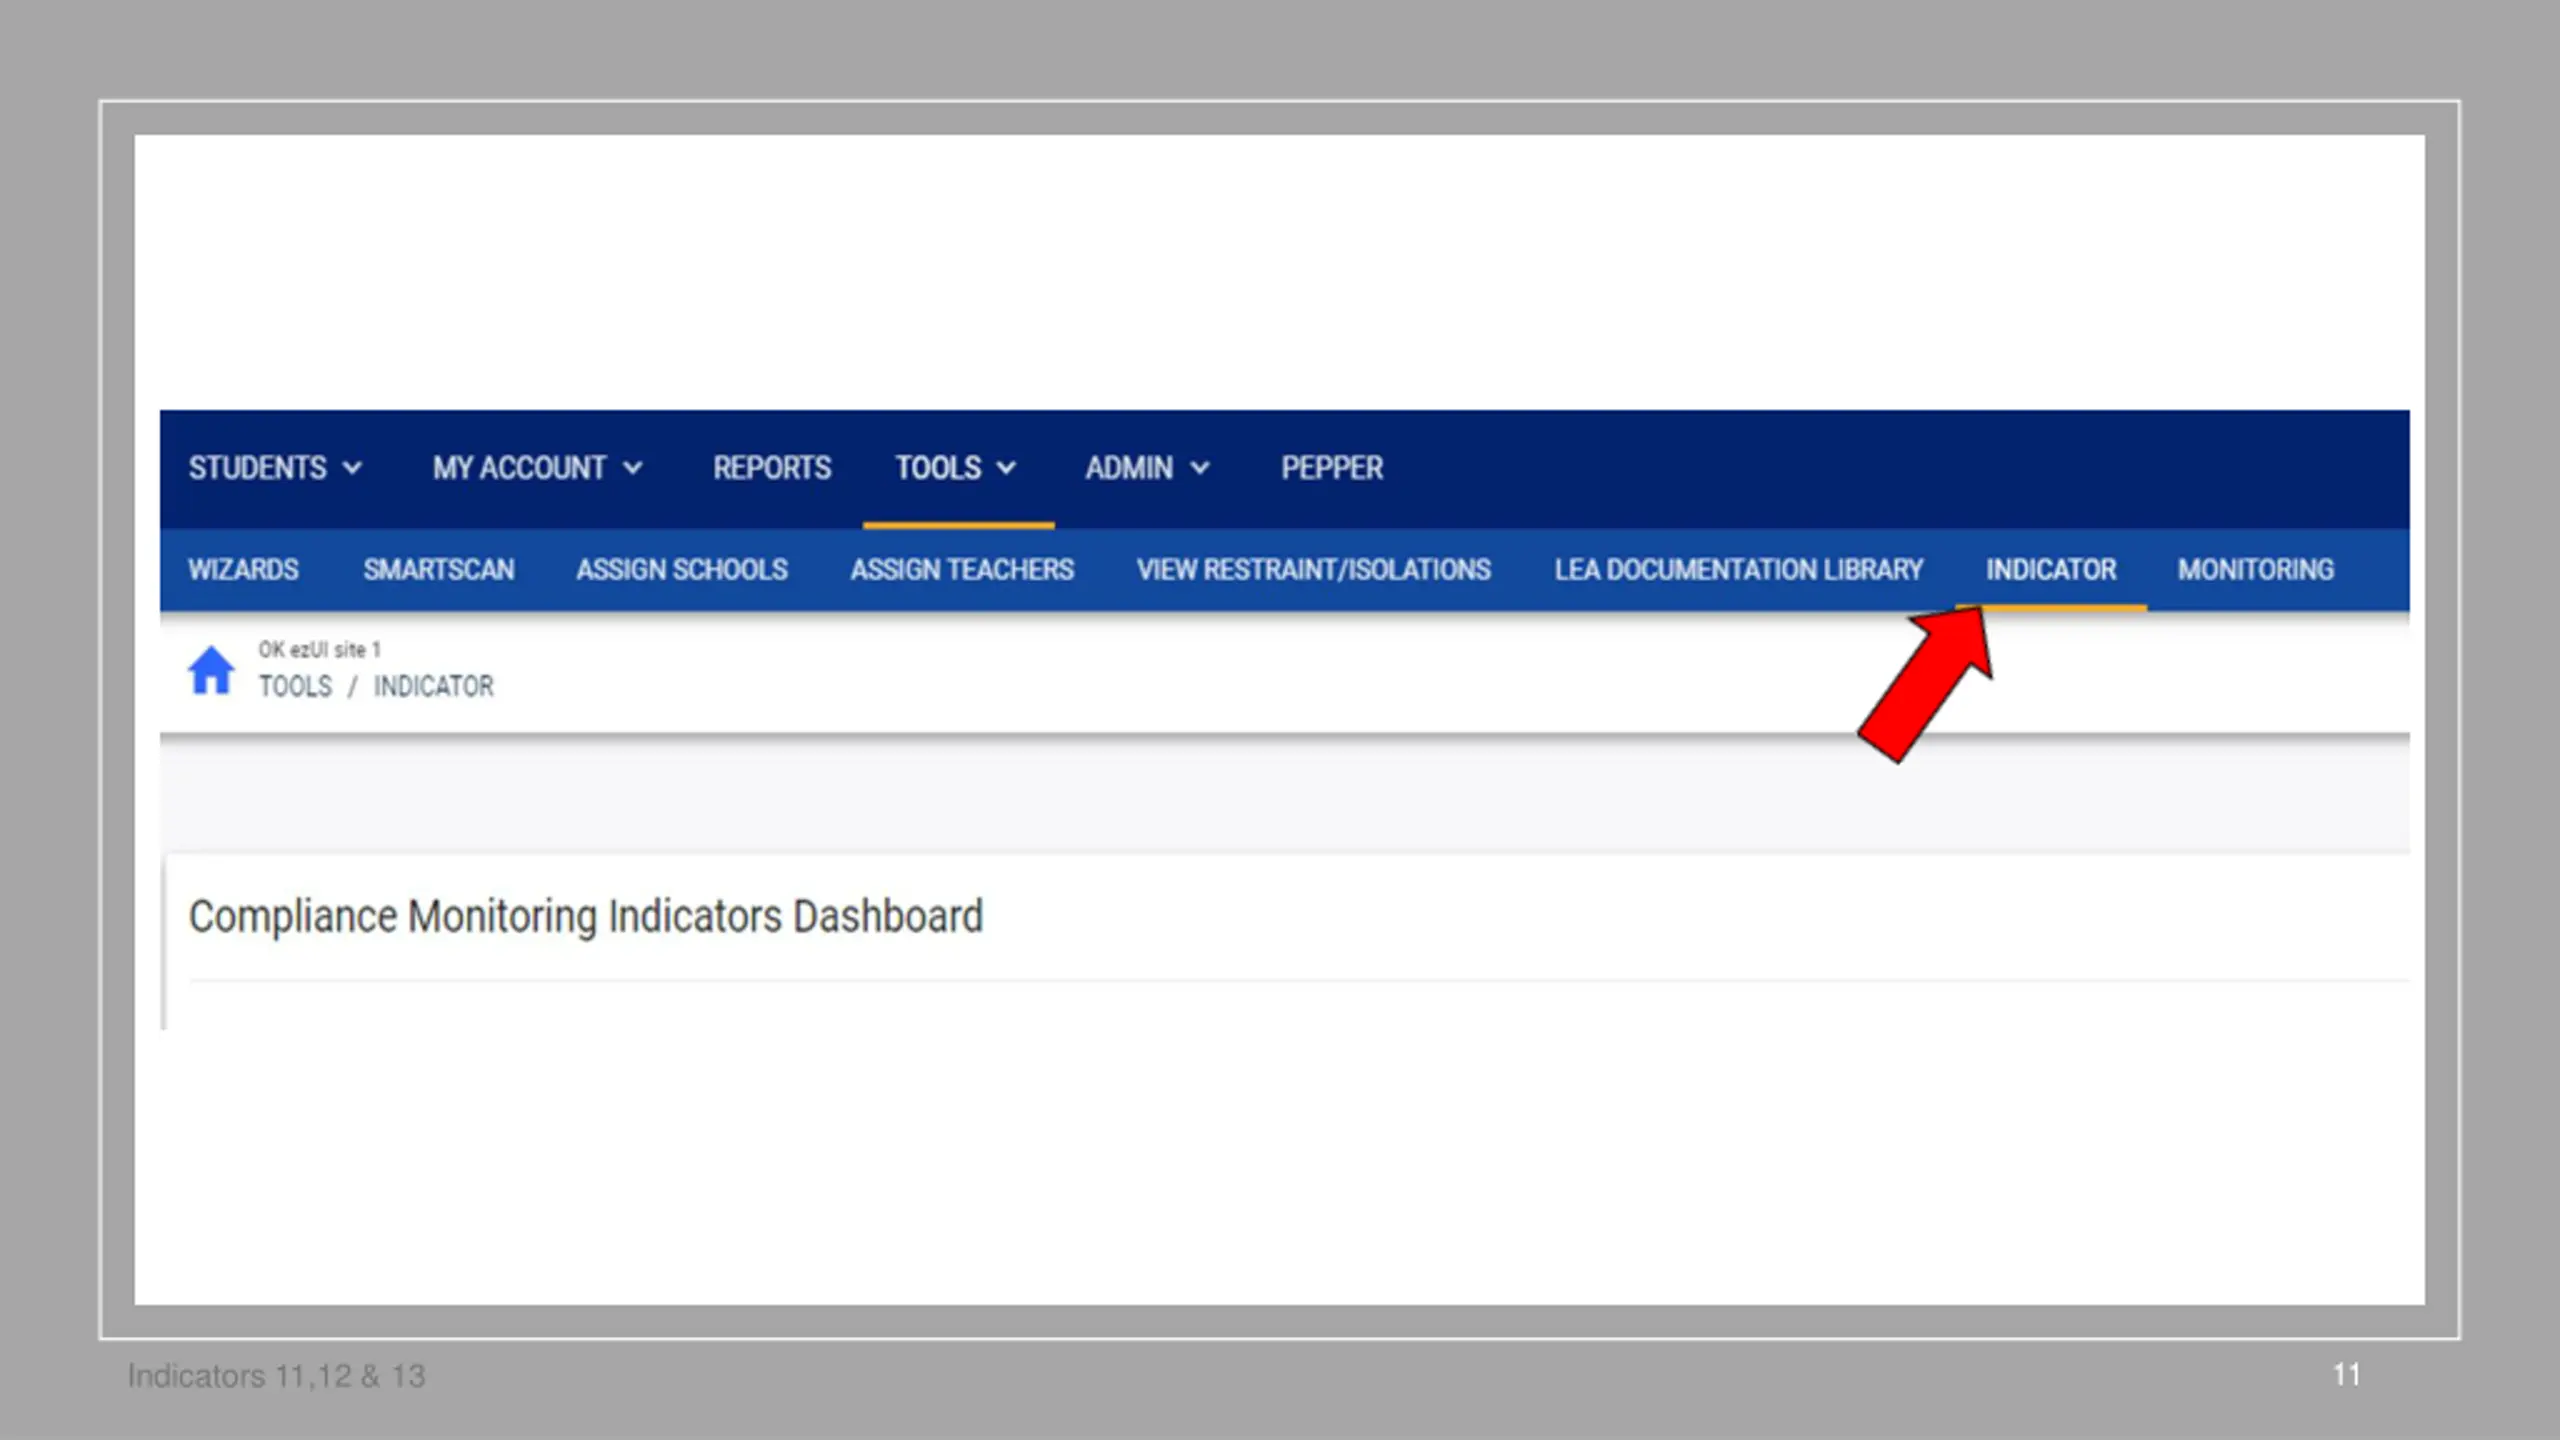Expand the Admin dropdown chevron
Screen dimensions: 2560x1440
click(x=1200, y=467)
